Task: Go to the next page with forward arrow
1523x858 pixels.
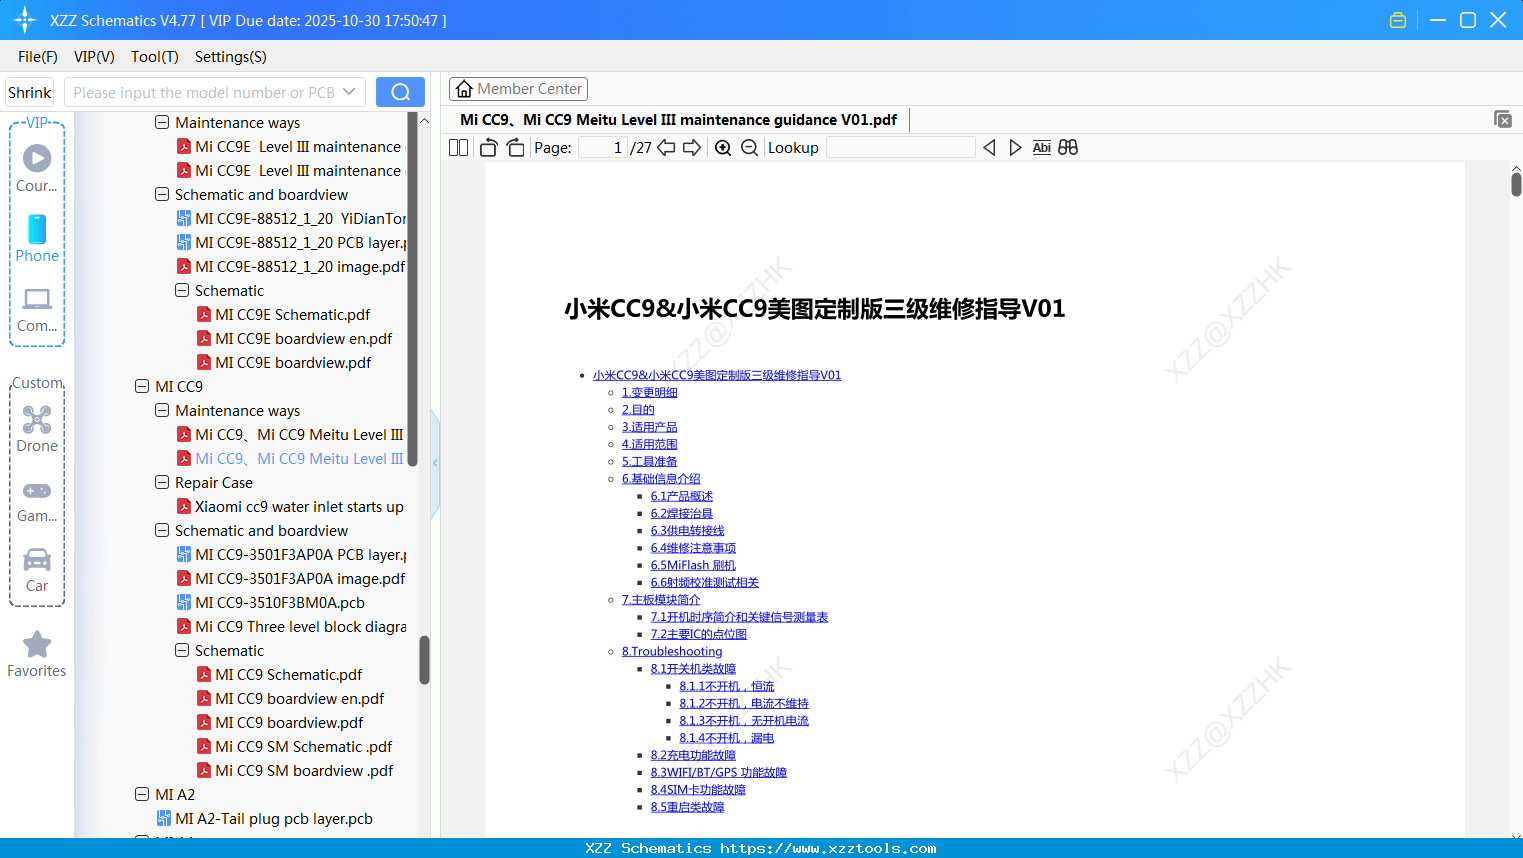Action: [x=691, y=147]
